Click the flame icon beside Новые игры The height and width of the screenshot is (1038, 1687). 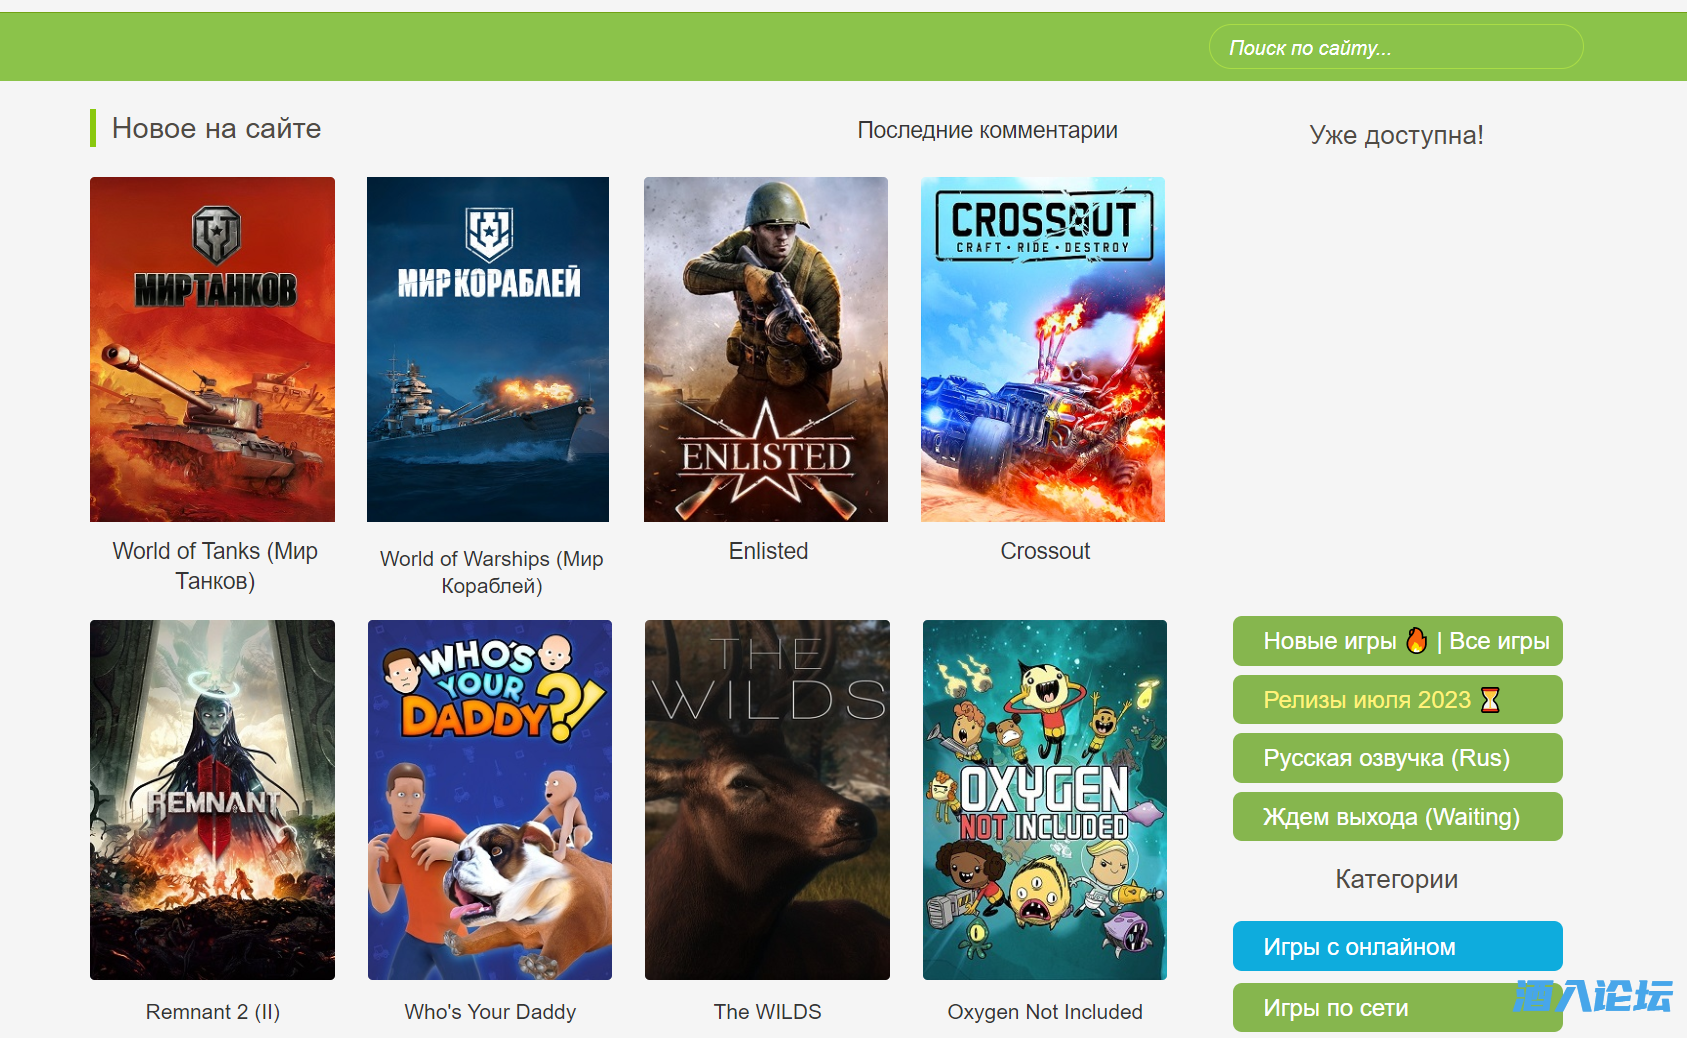pos(1417,640)
